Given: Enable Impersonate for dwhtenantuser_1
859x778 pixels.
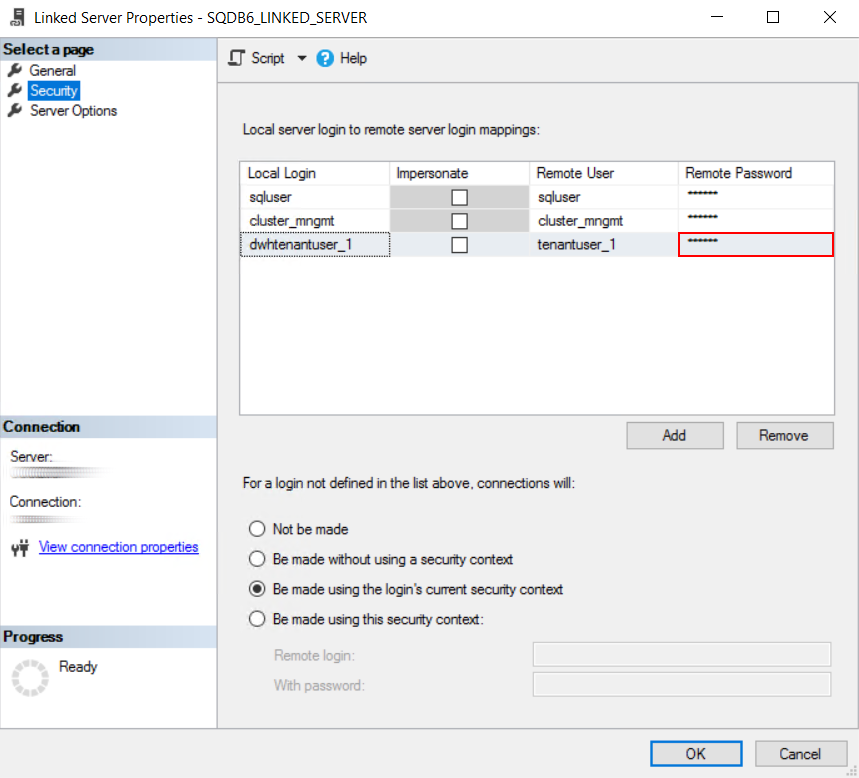Looking at the screenshot, I should click(x=459, y=245).
